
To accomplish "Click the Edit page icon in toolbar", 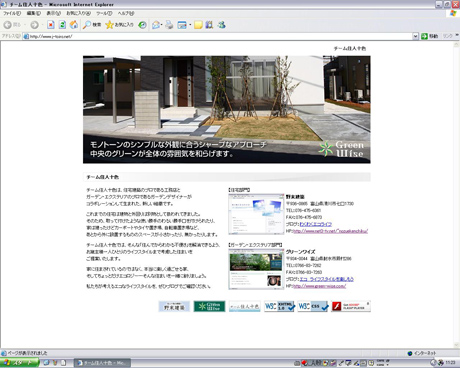I will pyautogui.click(x=182, y=25).
